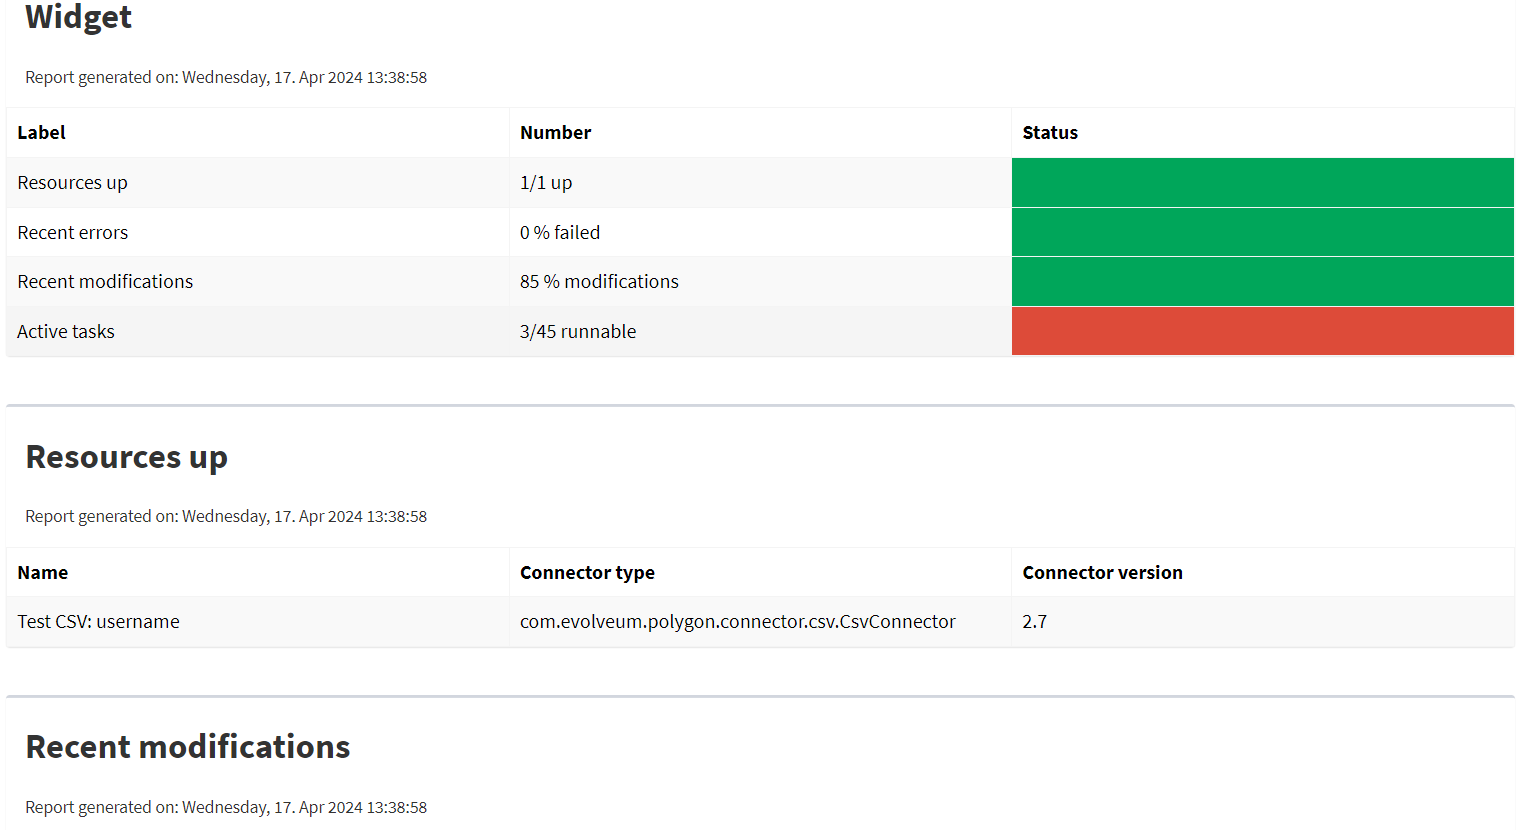Click the Status column header

[1050, 133]
